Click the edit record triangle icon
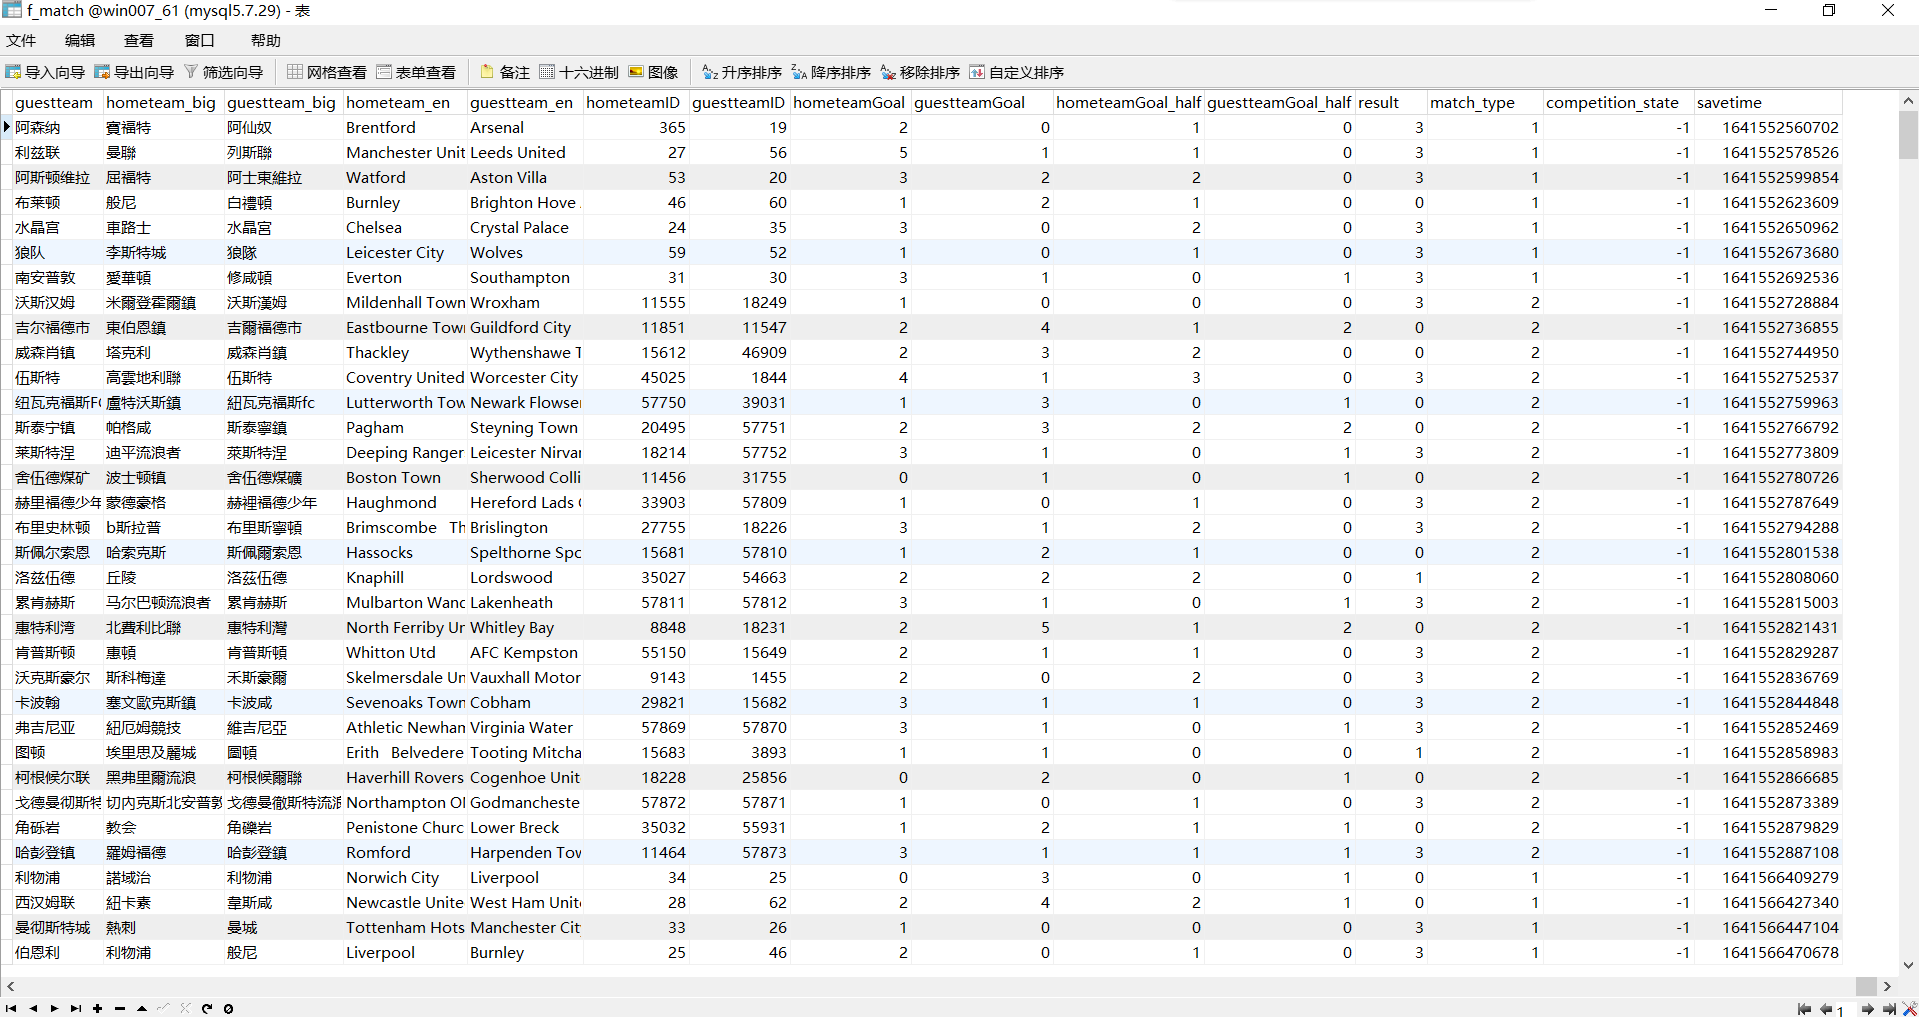Viewport: 1919px width, 1017px height. click(x=142, y=1008)
